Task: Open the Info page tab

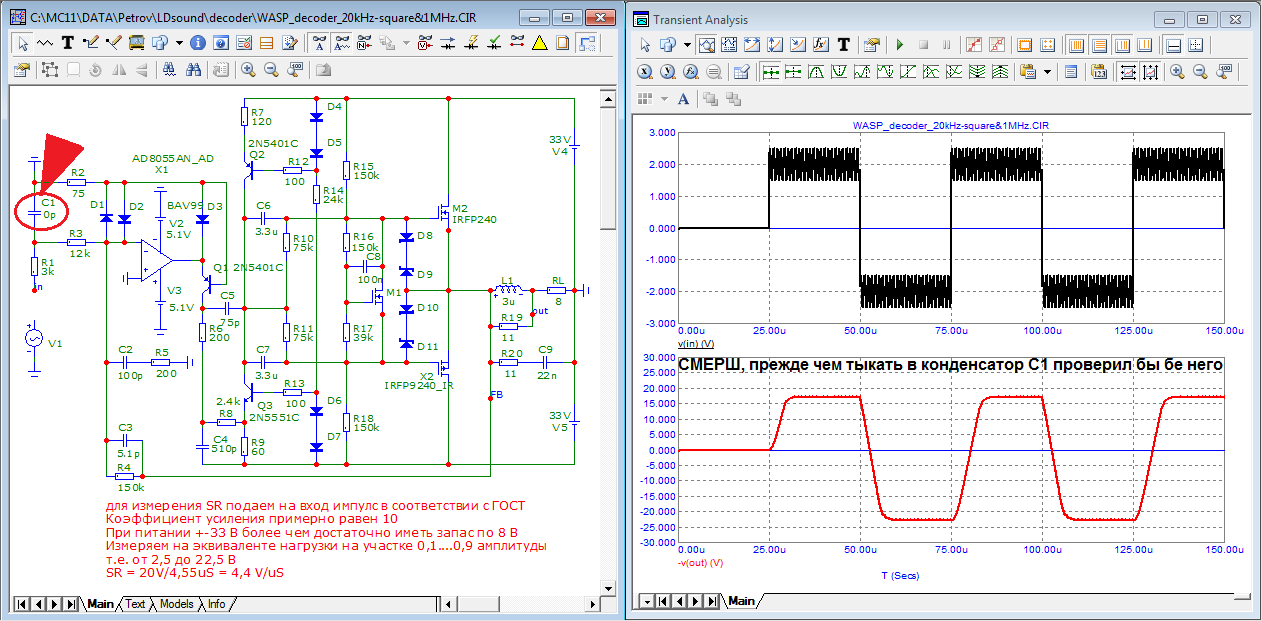Action: point(216,604)
